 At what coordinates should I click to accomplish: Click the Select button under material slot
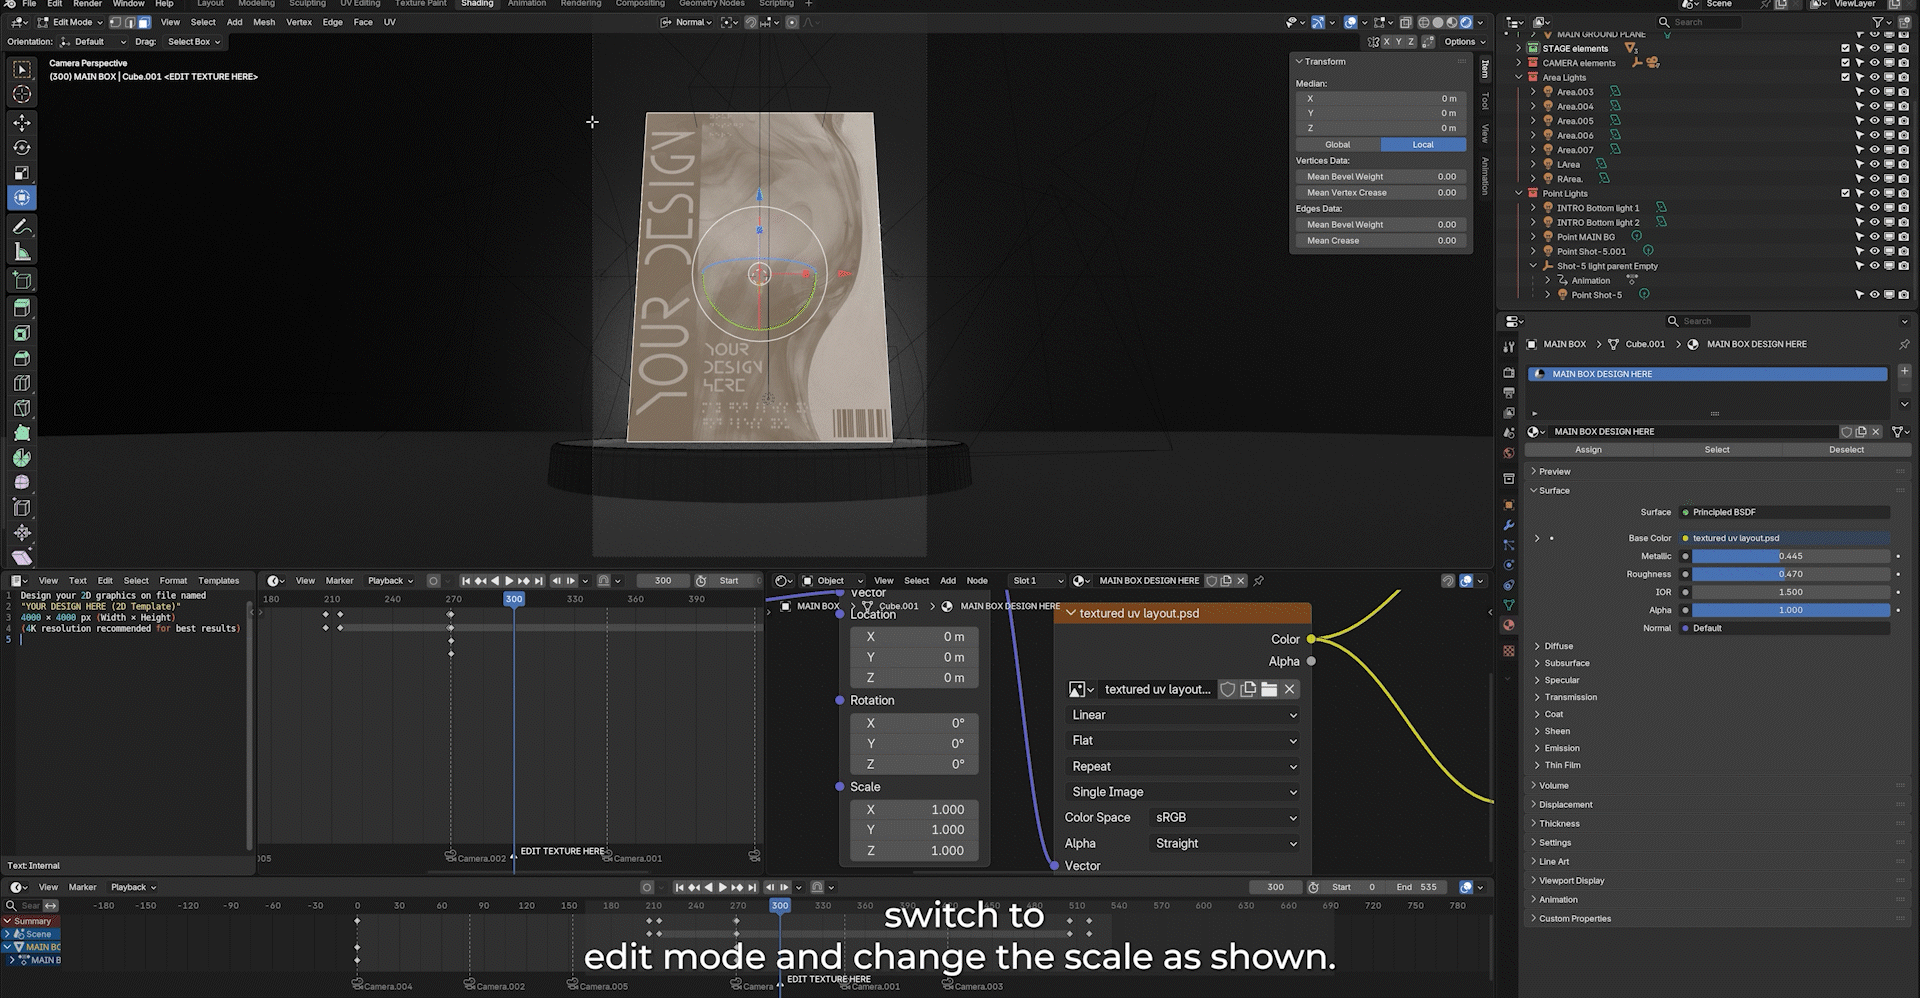[1717, 450]
